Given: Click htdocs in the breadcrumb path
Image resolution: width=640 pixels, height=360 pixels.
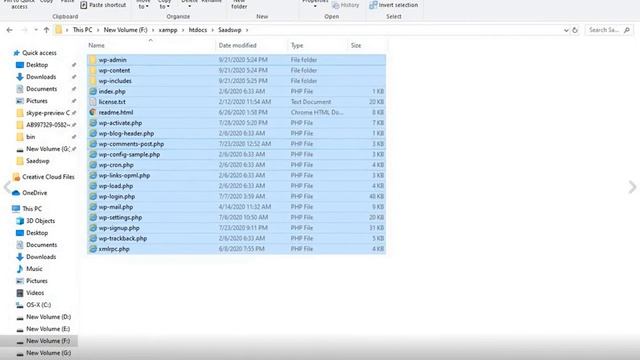Looking at the screenshot, I should point(198,30).
